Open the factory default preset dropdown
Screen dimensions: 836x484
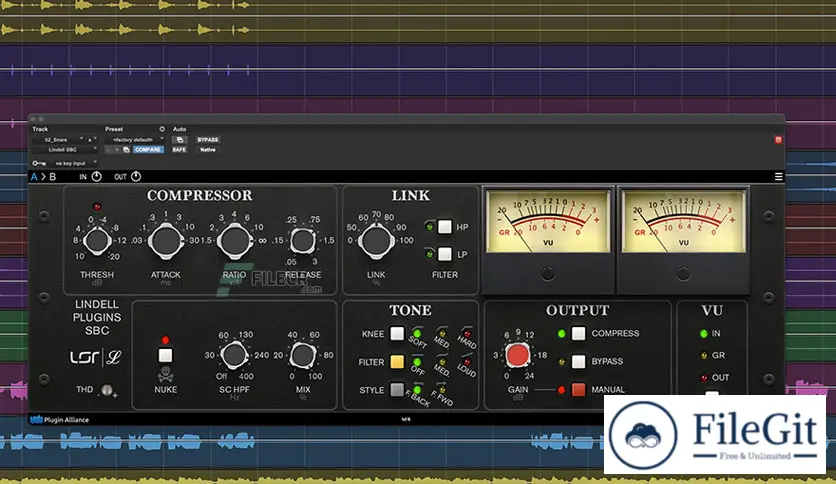tap(135, 140)
